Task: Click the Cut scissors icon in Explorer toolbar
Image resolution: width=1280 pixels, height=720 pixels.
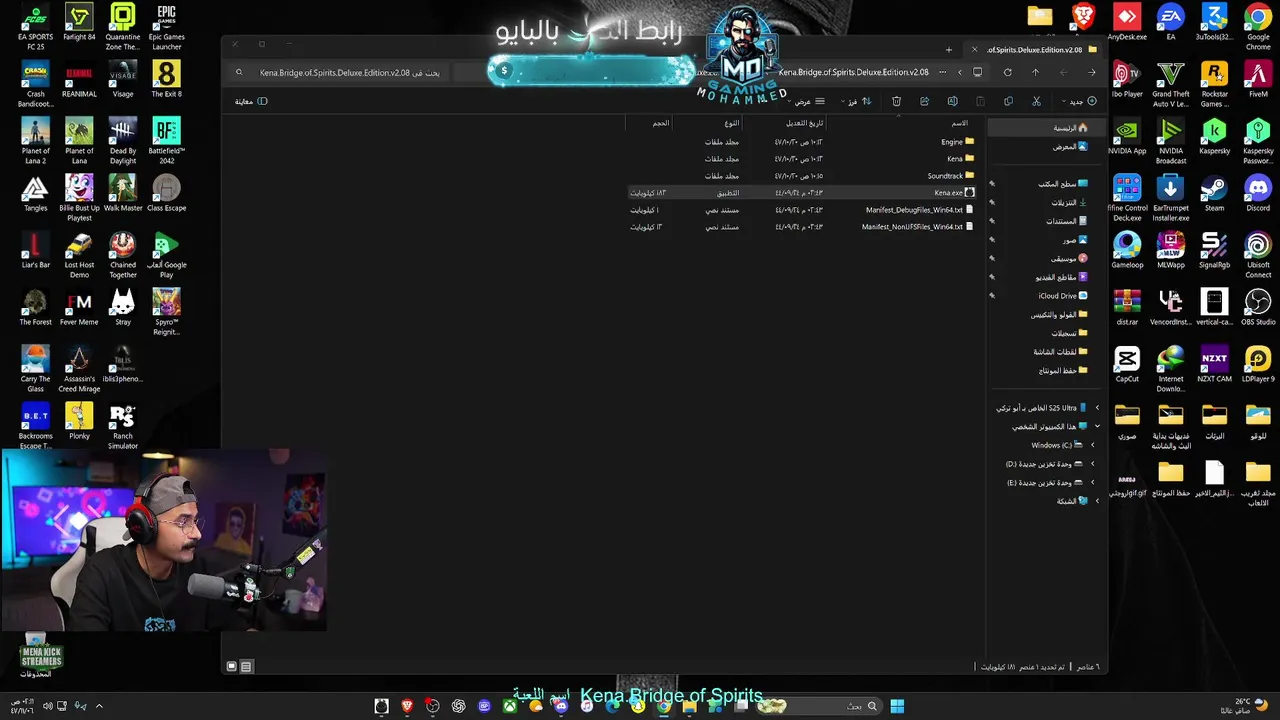Action: coord(1036,101)
